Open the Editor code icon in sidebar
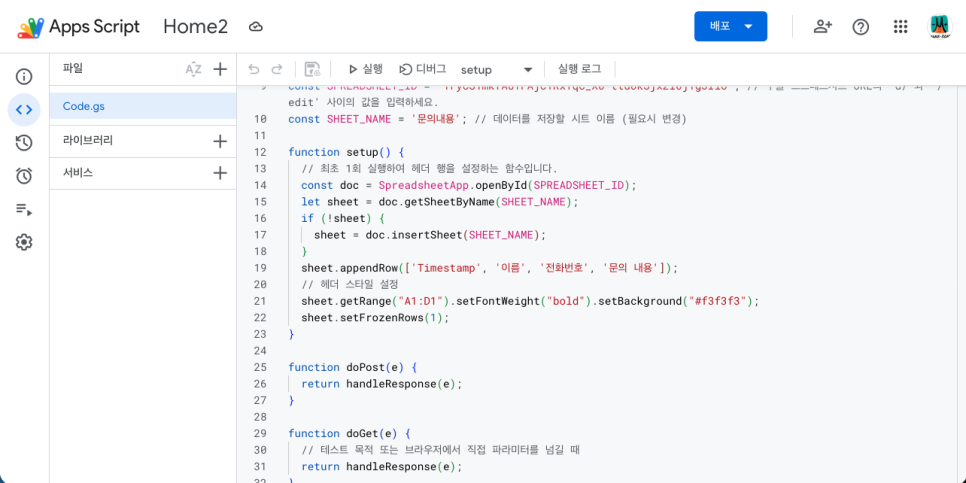The height and width of the screenshot is (483, 966). pos(24,110)
